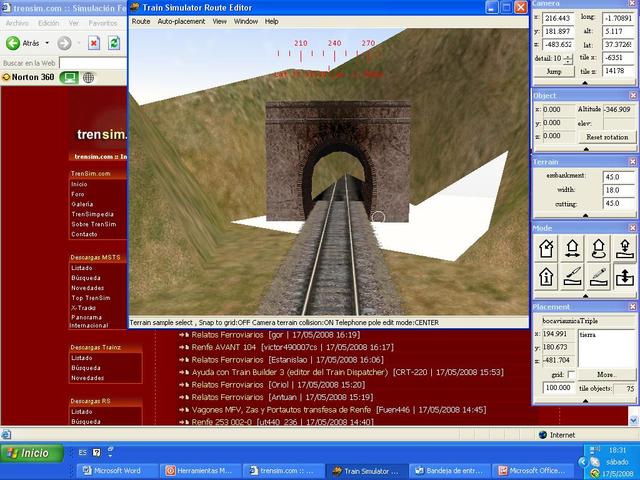Select the place object mode icon
Image resolution: width=640 pixels, height=480 pixels.
547,248
